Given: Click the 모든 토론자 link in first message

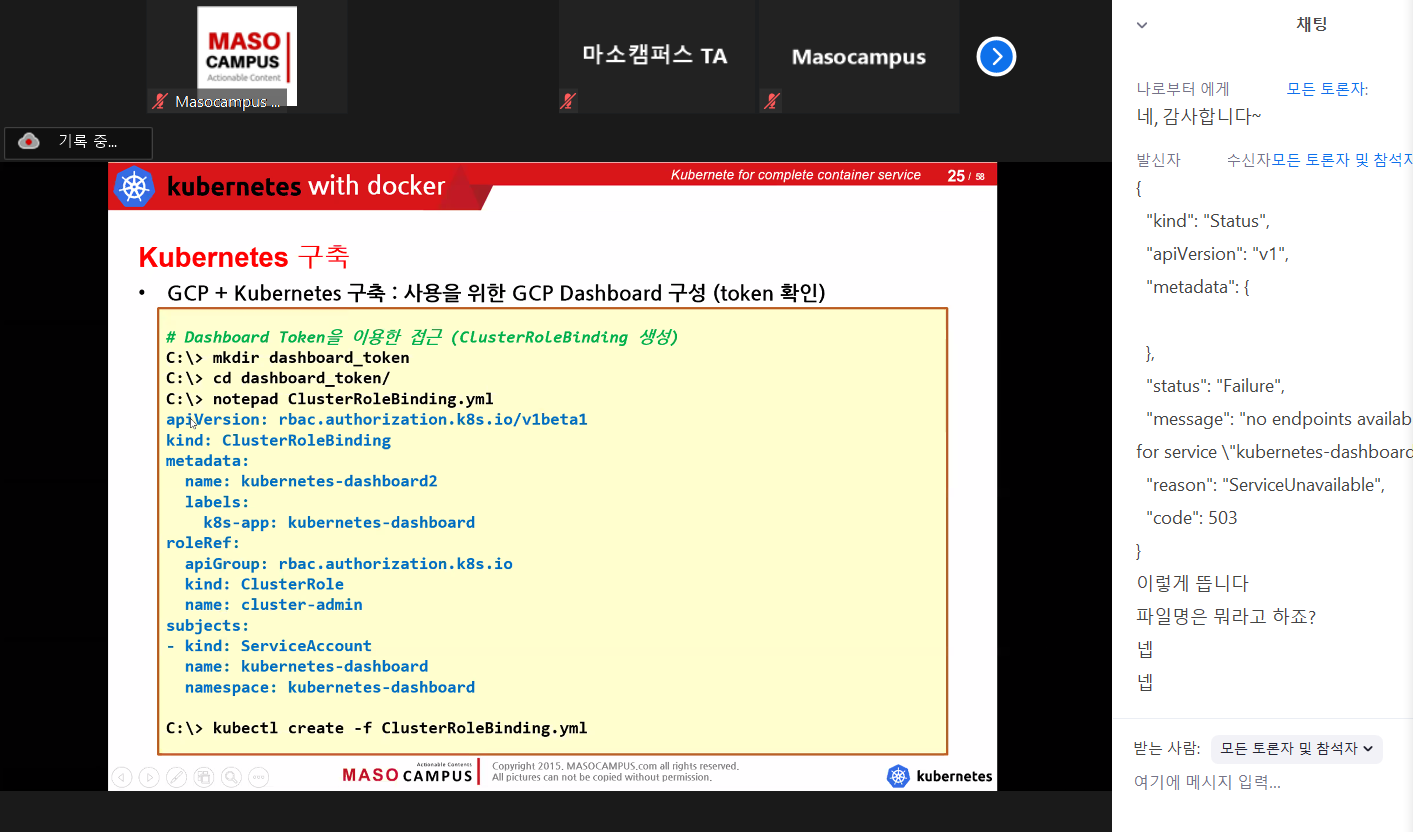Looking at the screenshot, I should pyautogui.click(x=1326, y=89).
